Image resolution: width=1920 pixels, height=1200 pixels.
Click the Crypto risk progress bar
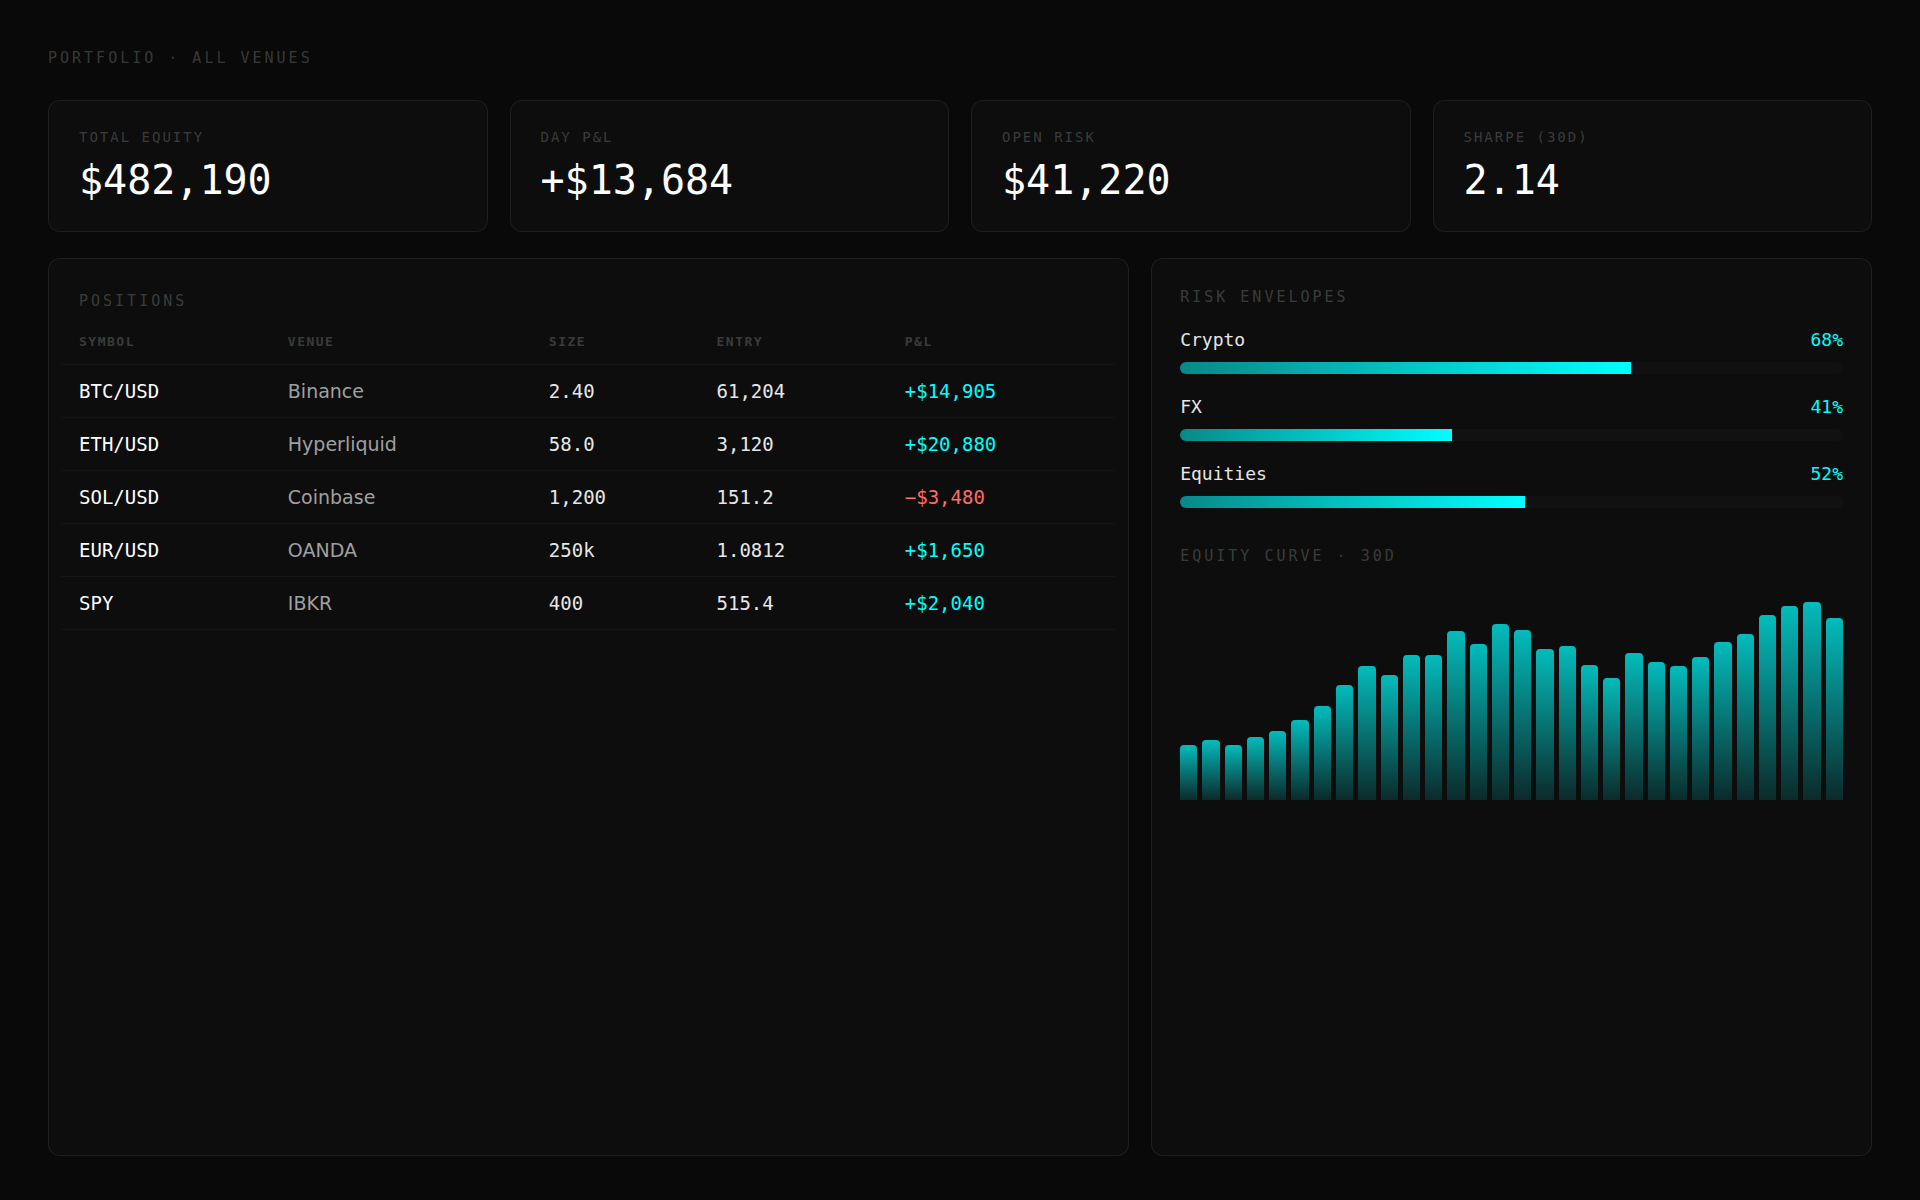pyautogui.click(x=1511, y=368)
